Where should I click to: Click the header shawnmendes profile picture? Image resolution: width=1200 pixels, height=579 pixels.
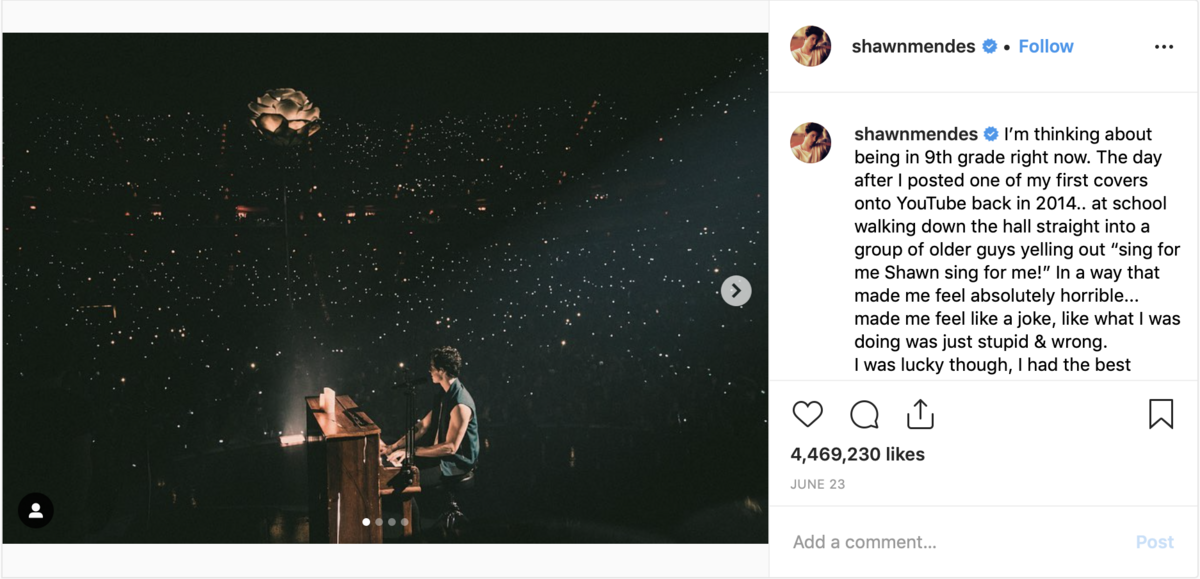point(811,47)
